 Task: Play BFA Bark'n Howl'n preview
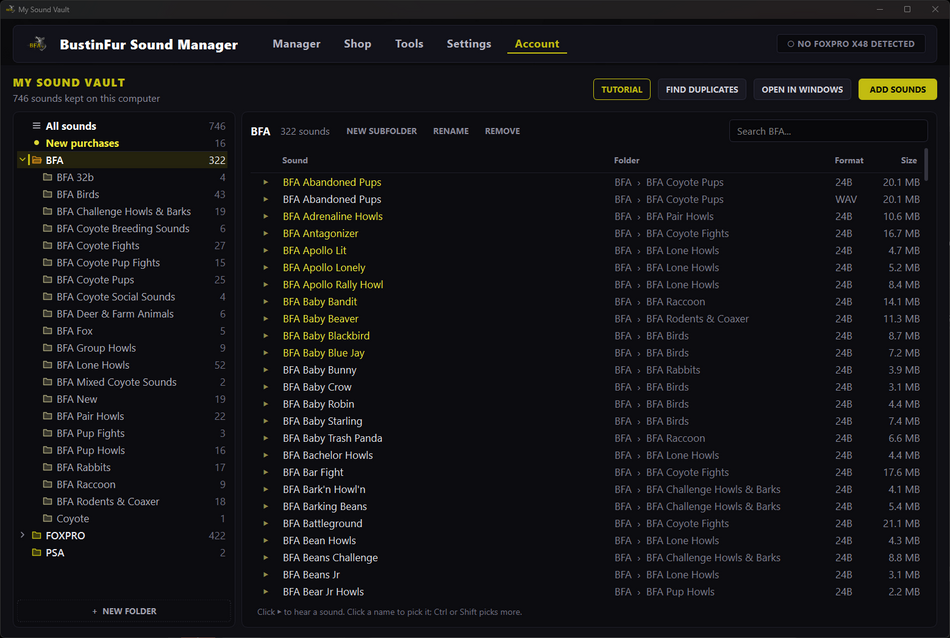(x=265, y=489)
